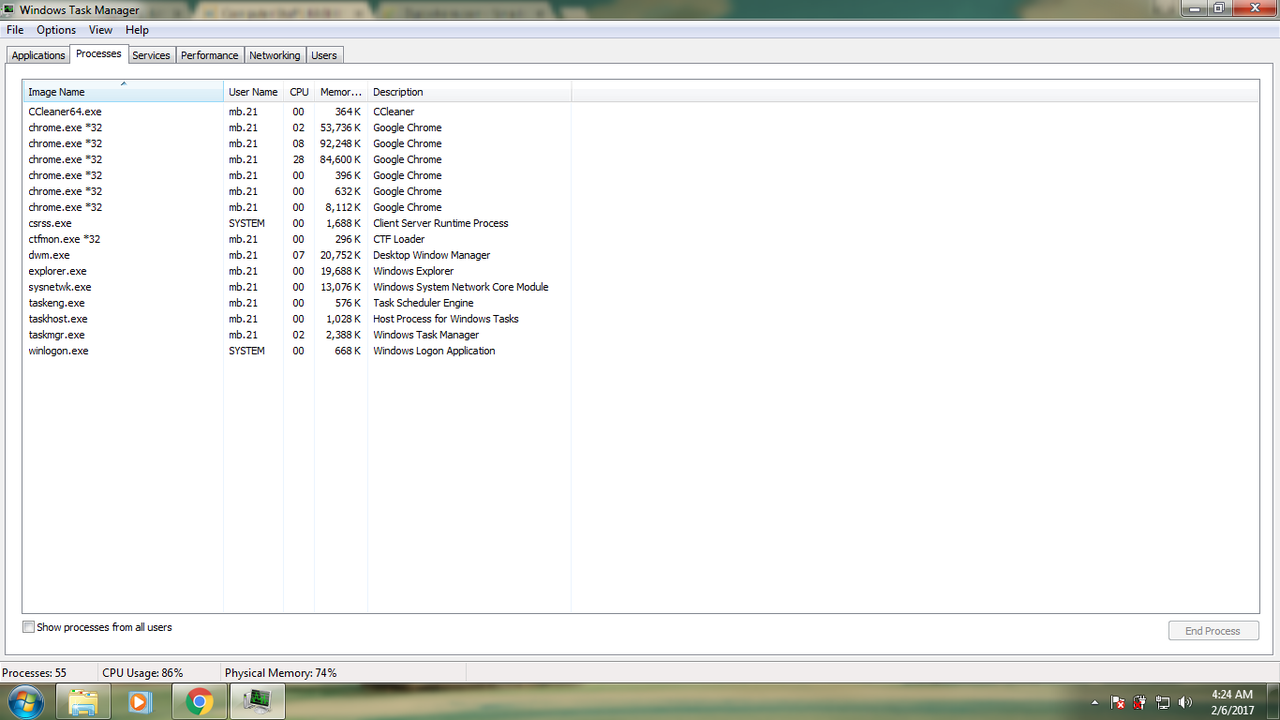
Task: Open the Options menu
Action: click(56, 30)
